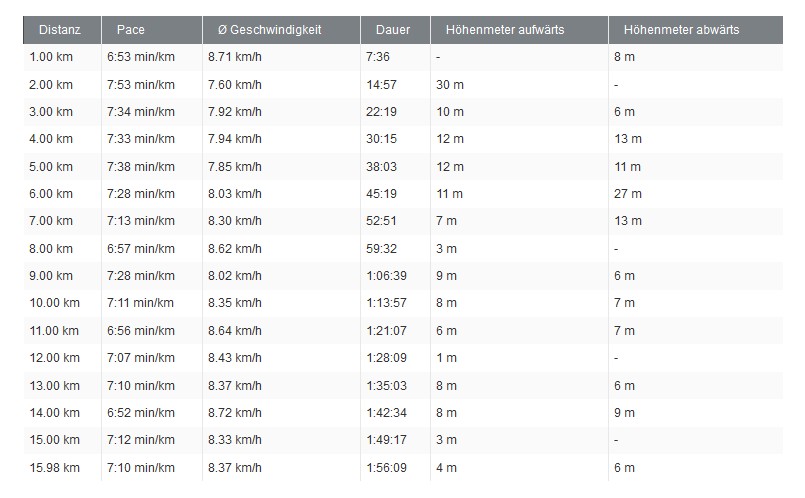Click the 27 m descent cell
The width and height of the screenshot is (805, 498).
pos(628,194)
